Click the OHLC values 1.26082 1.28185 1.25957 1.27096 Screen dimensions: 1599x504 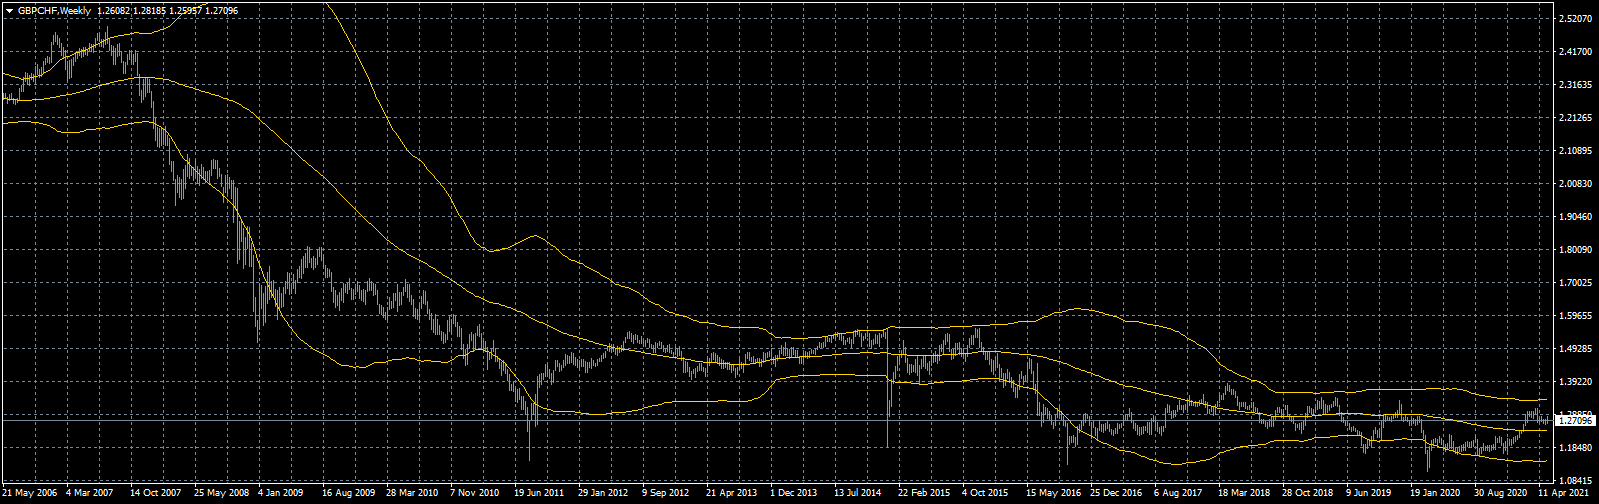pos(167,10)
